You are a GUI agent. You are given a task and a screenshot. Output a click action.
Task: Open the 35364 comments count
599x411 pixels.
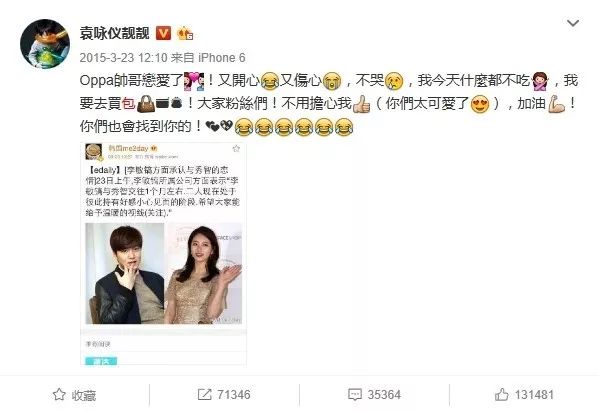pyautogui.click(x=384, y=395)
